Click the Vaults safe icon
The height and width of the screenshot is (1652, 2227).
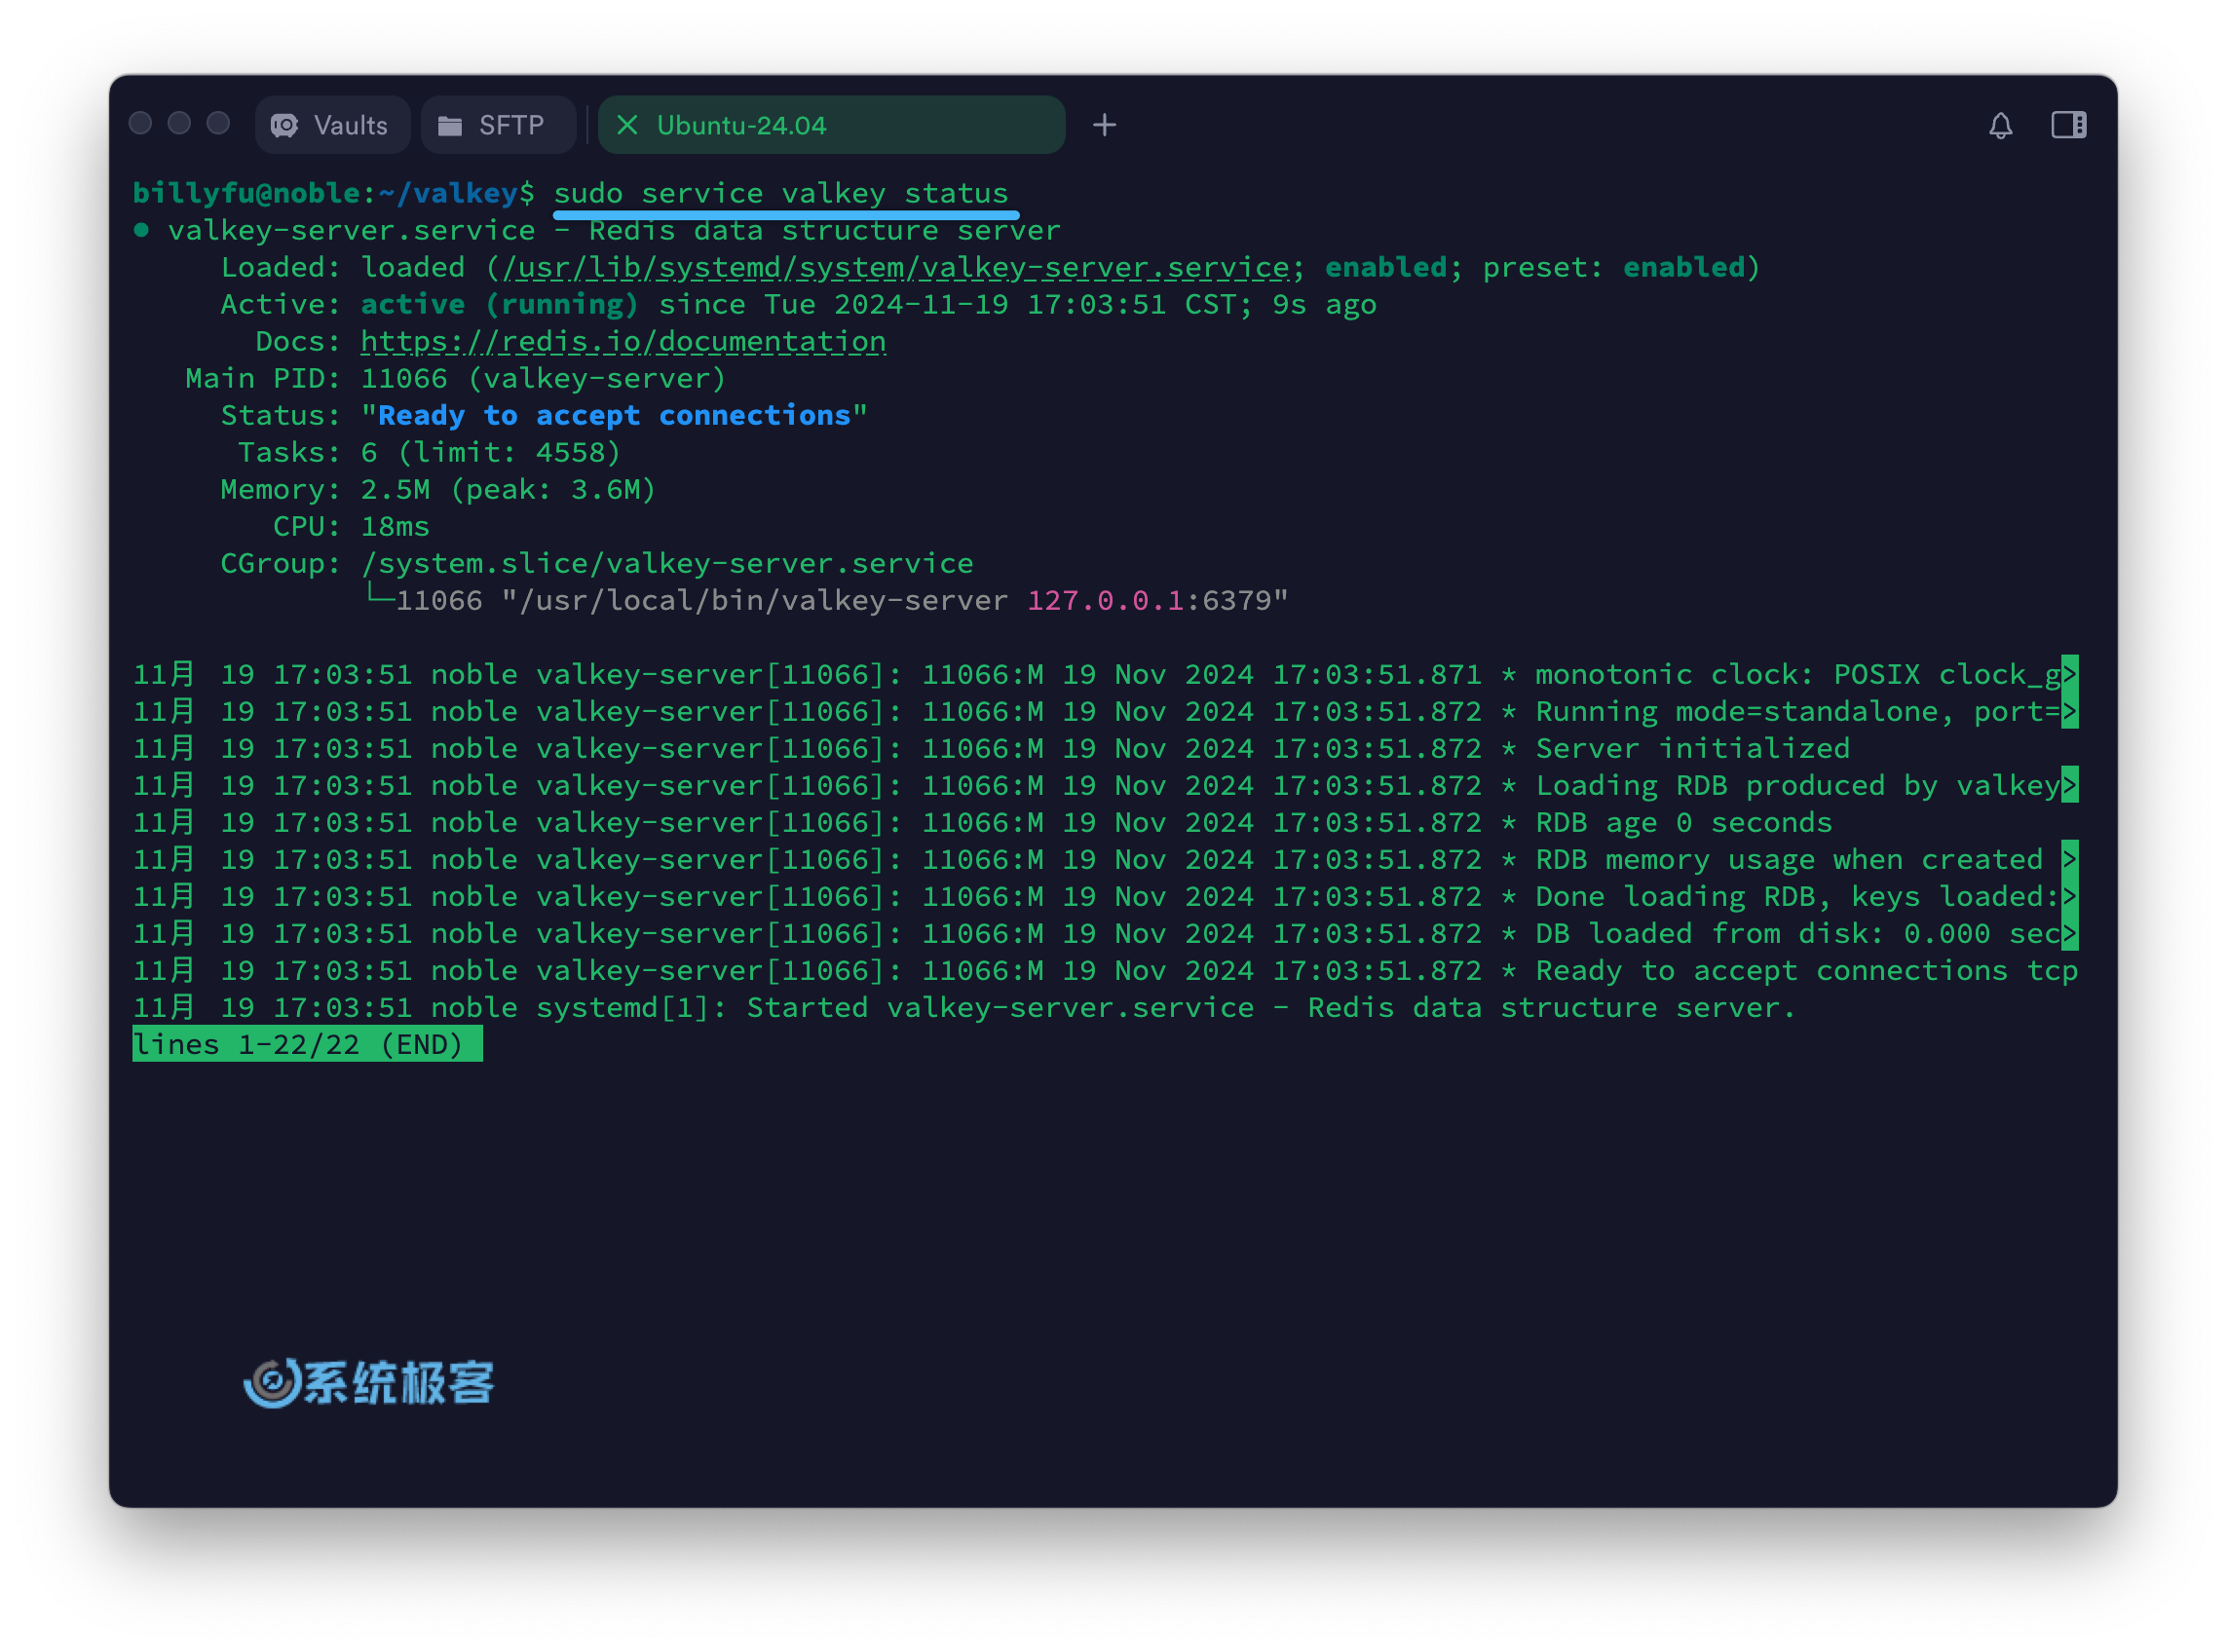coord(285,125)
